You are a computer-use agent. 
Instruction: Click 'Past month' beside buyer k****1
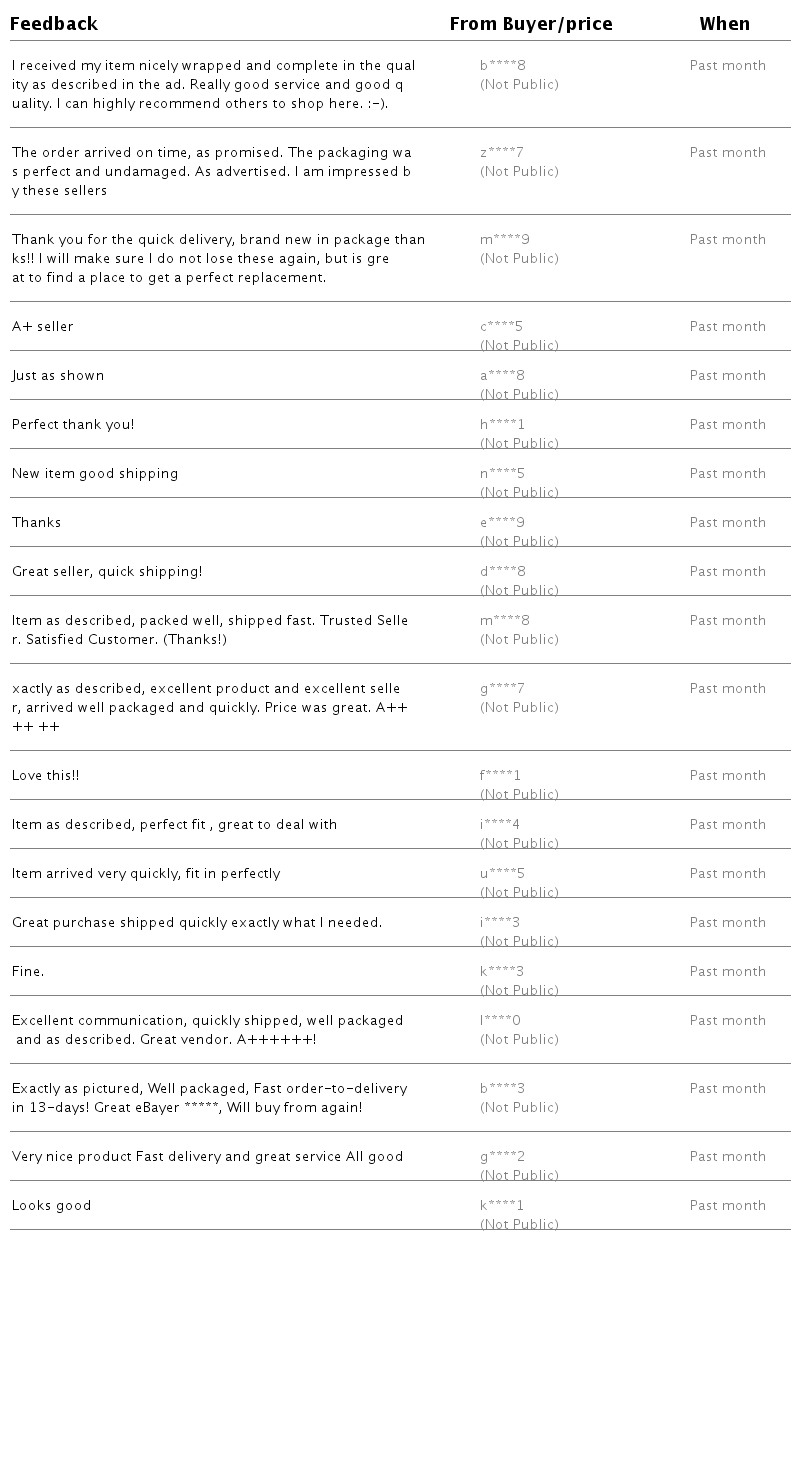click(x=727, y=1206)
